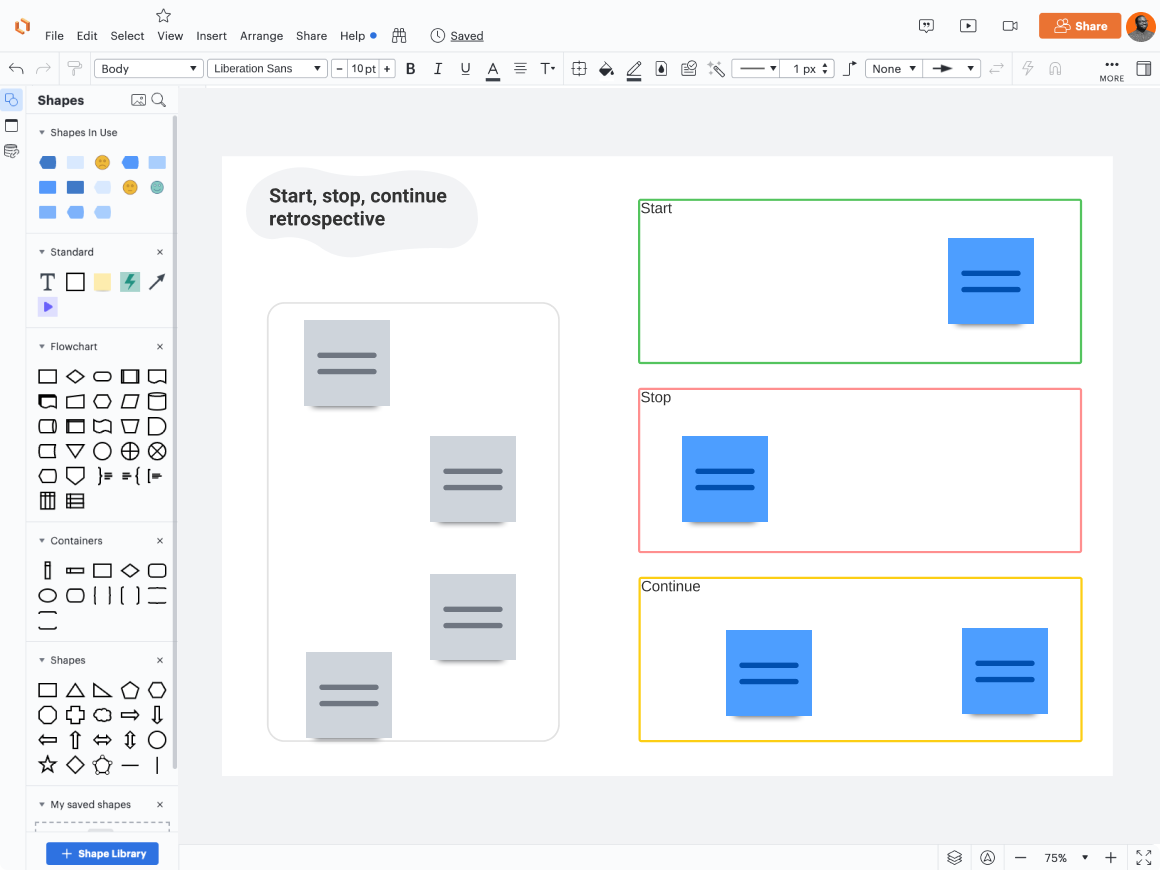Image resolution: width=1160 pixels, height=870 pixels.
Task: Open the Insert menu
Action: [x=211, y=36]
